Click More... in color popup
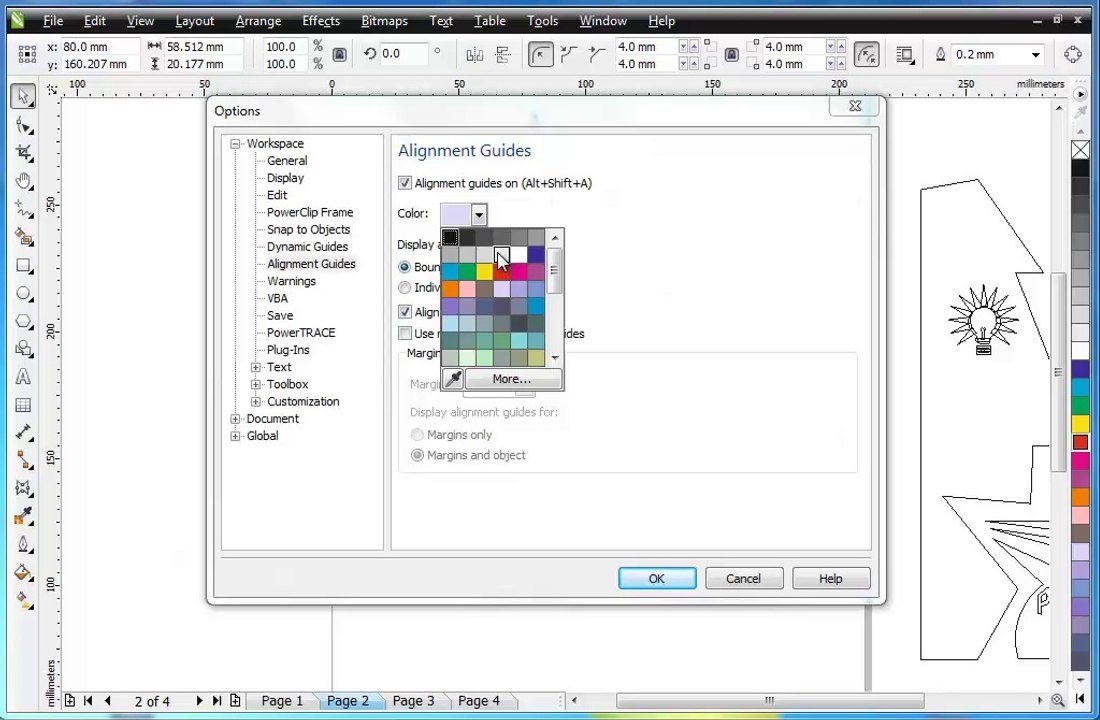The height and width of the screenshot is (720, 1100). [x=512, y=379]
